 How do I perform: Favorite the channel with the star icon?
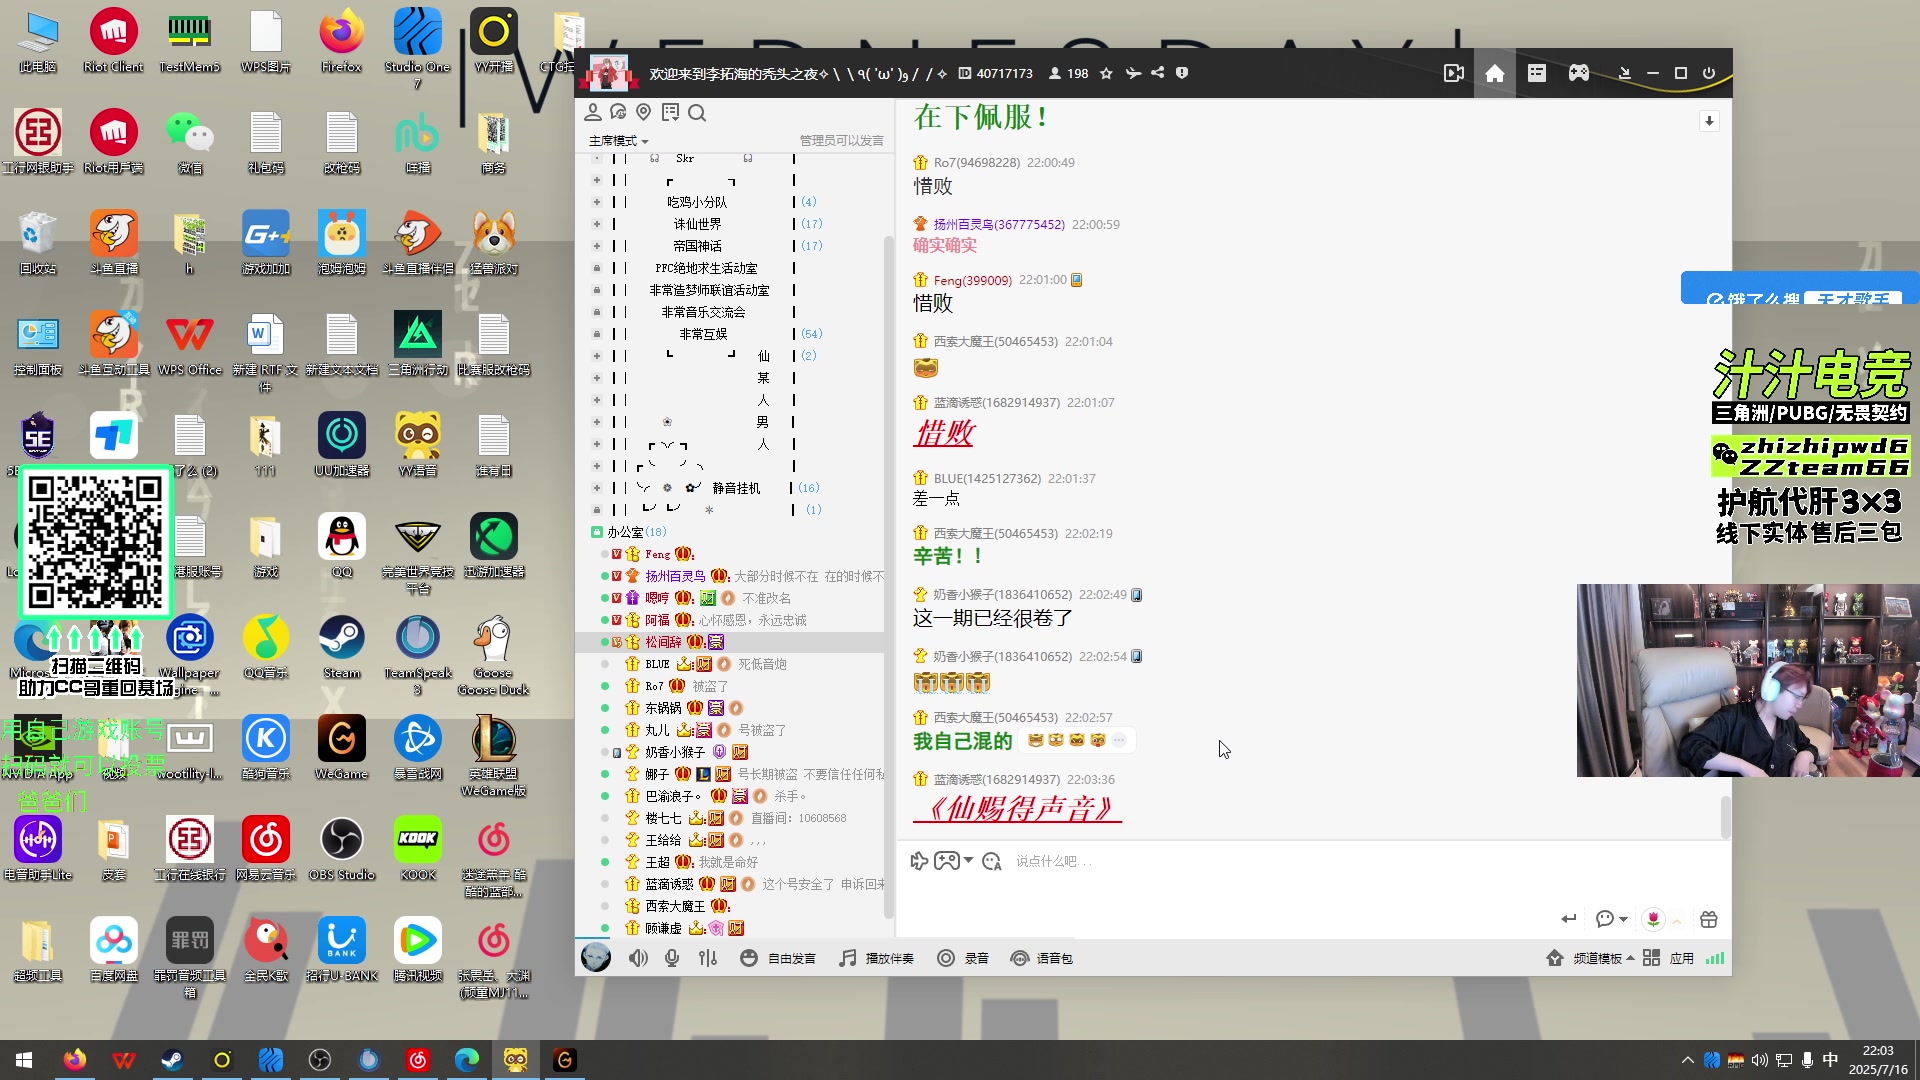(x=1106, y=73)
